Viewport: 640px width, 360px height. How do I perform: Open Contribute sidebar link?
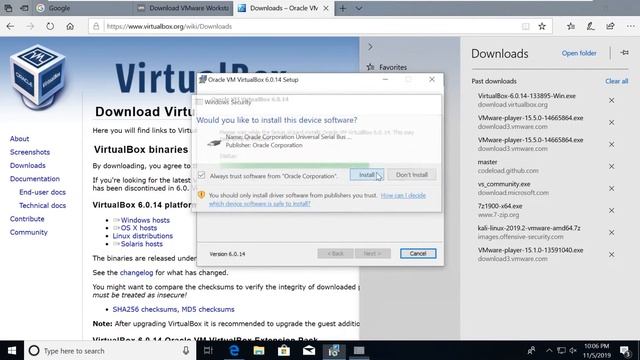[x=27, y=219]
